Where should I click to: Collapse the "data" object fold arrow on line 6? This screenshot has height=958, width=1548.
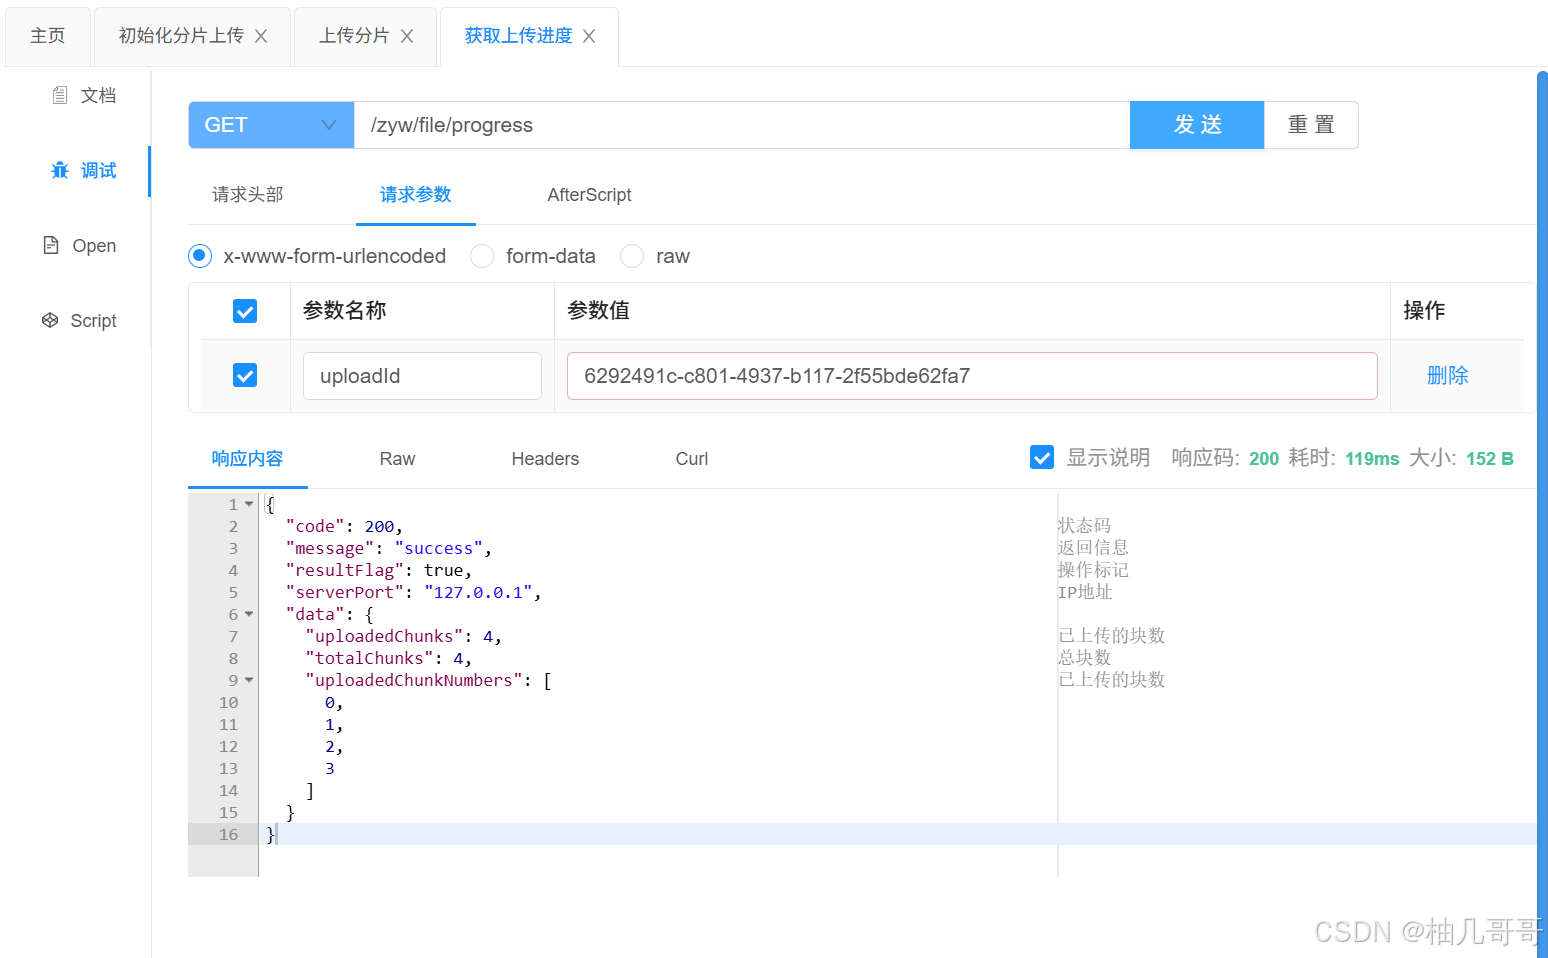[249, 614]
